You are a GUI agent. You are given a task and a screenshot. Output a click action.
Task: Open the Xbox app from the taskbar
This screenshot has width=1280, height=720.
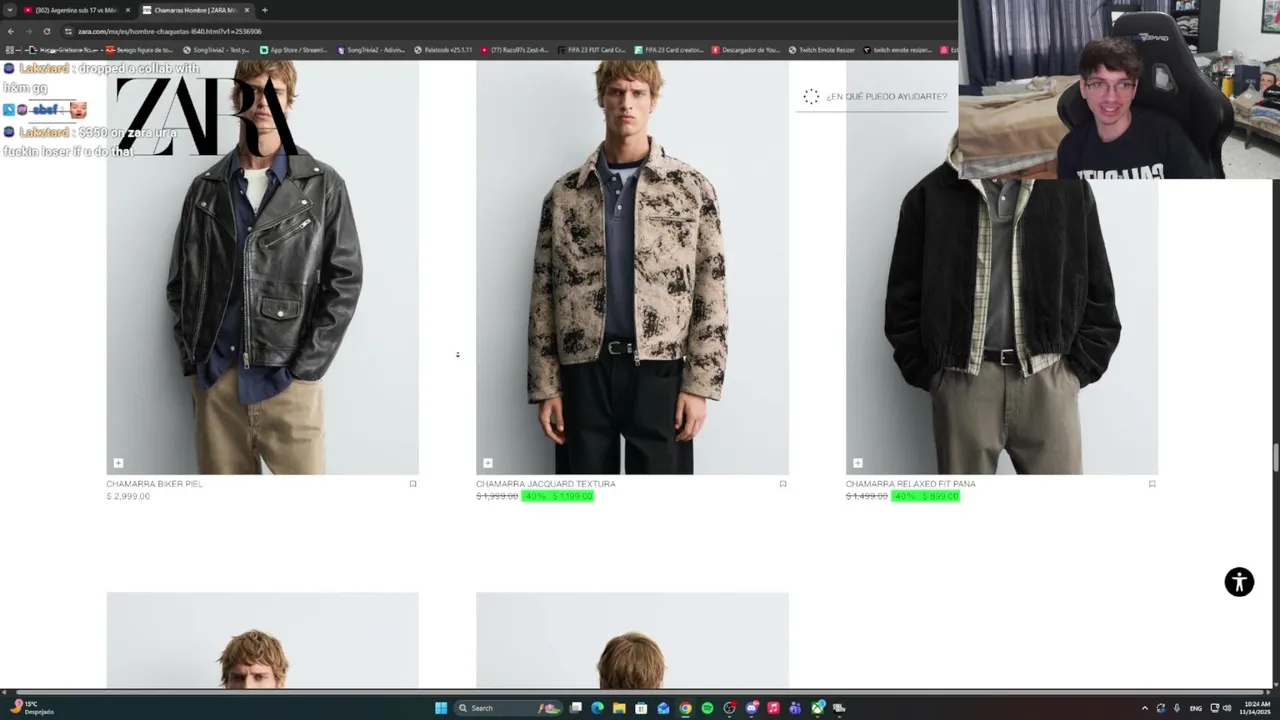click(817, 708)
